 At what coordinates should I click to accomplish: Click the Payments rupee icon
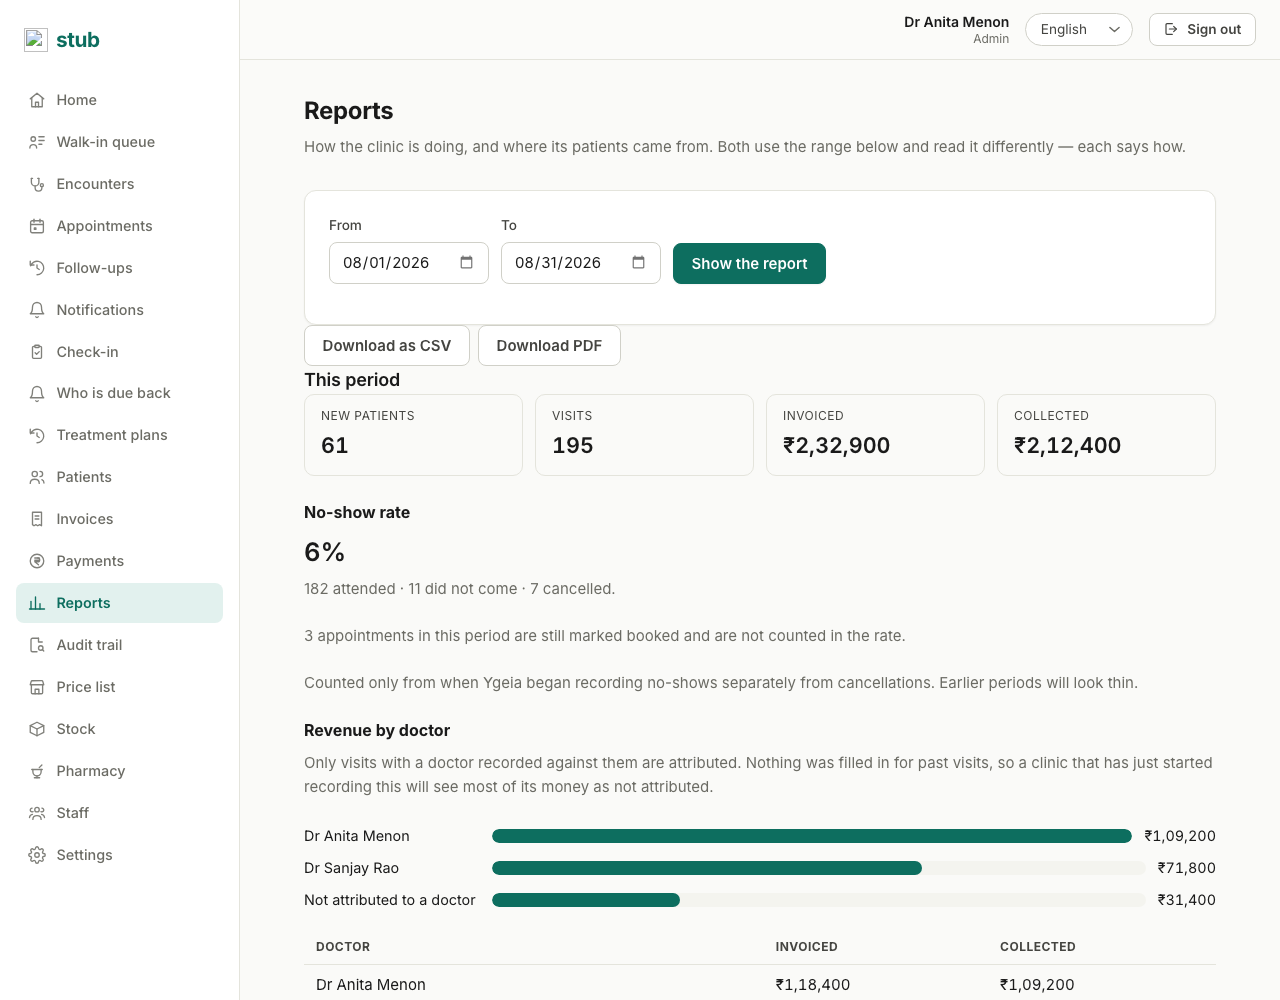(37, 561)
